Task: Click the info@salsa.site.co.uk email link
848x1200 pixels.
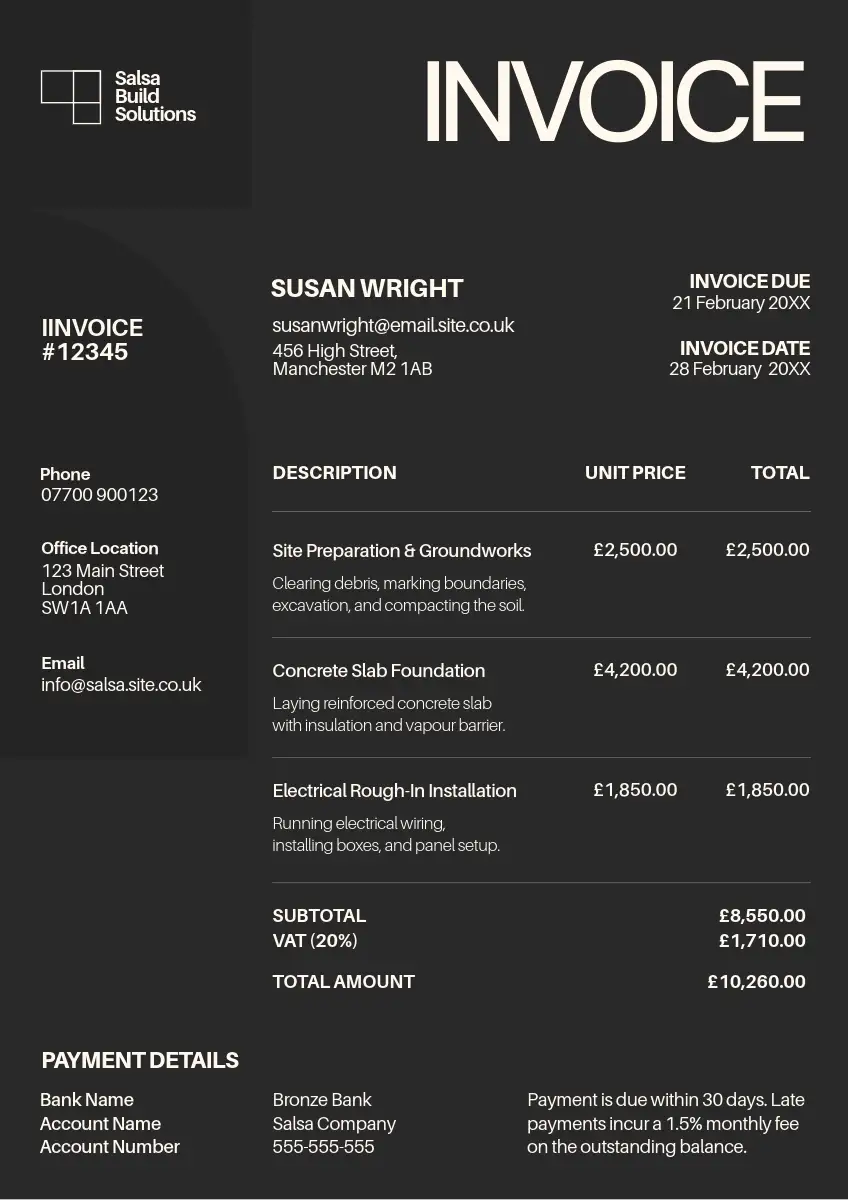Action: point(121,685)
